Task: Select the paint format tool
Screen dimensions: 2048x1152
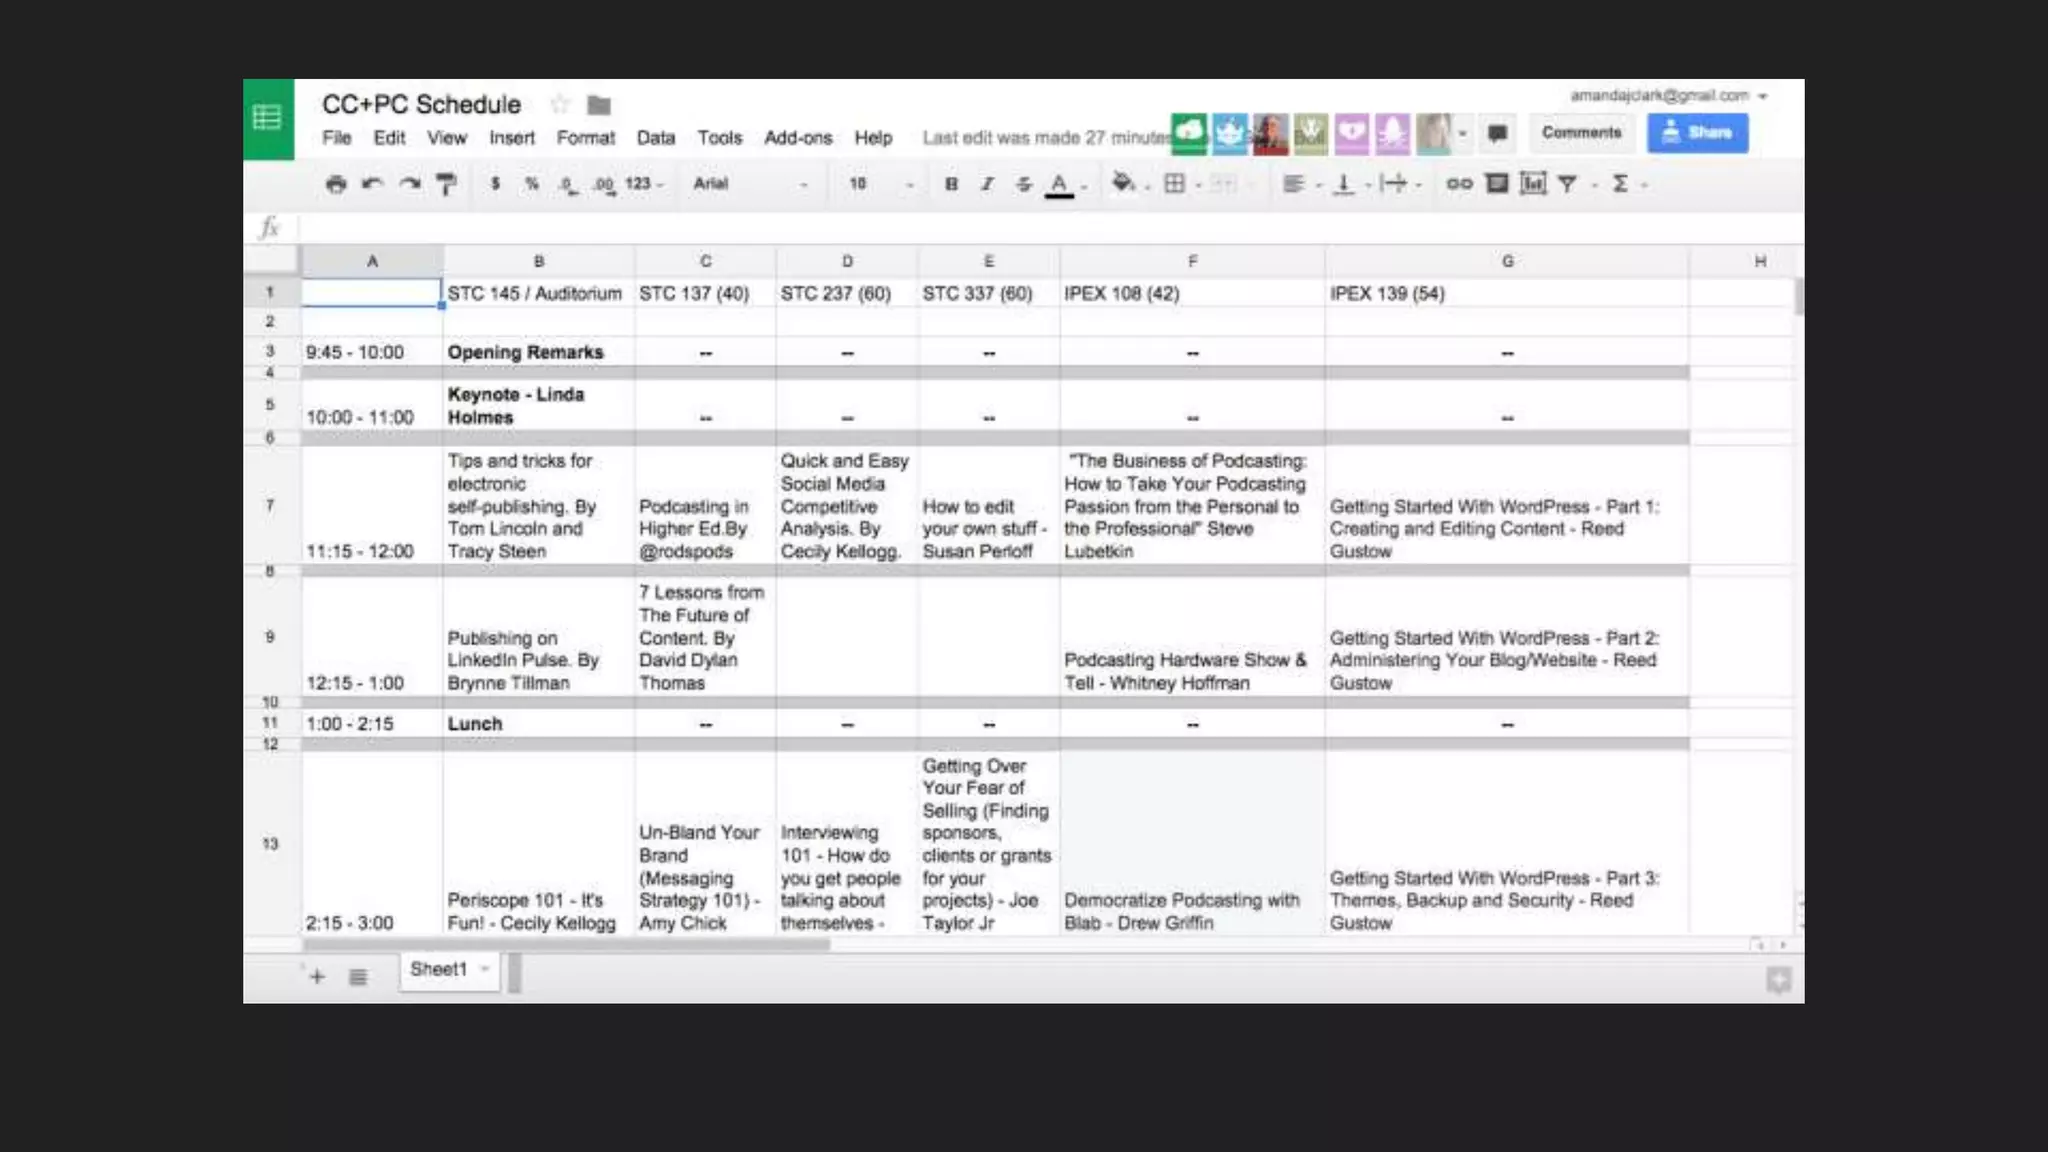Action: [446, 184]
